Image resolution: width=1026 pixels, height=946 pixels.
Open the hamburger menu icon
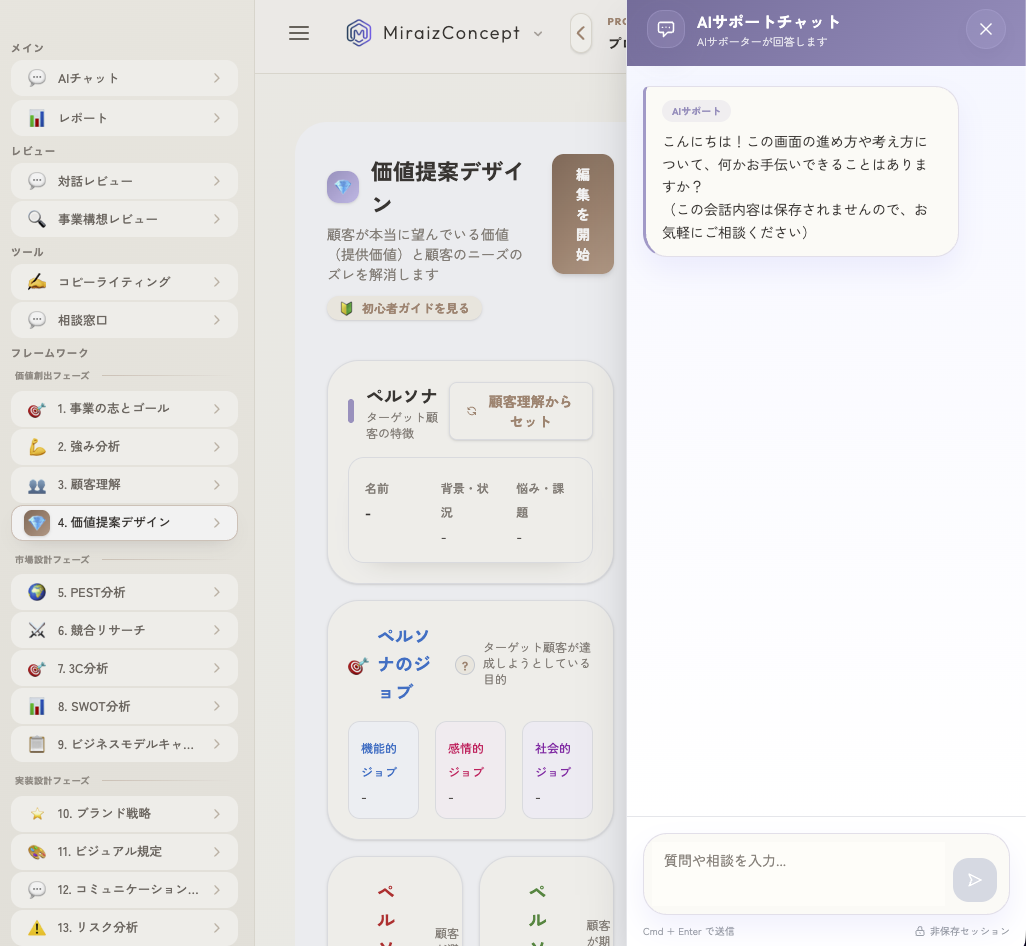click(299, 33)
